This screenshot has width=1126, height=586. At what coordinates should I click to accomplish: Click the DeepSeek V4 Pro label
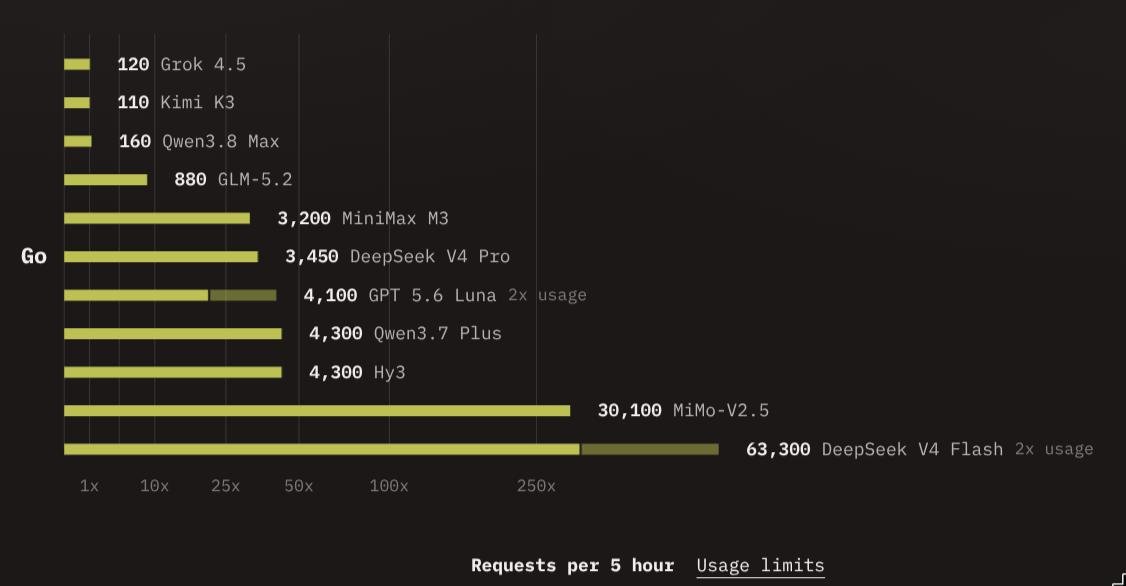pos(430,257)
